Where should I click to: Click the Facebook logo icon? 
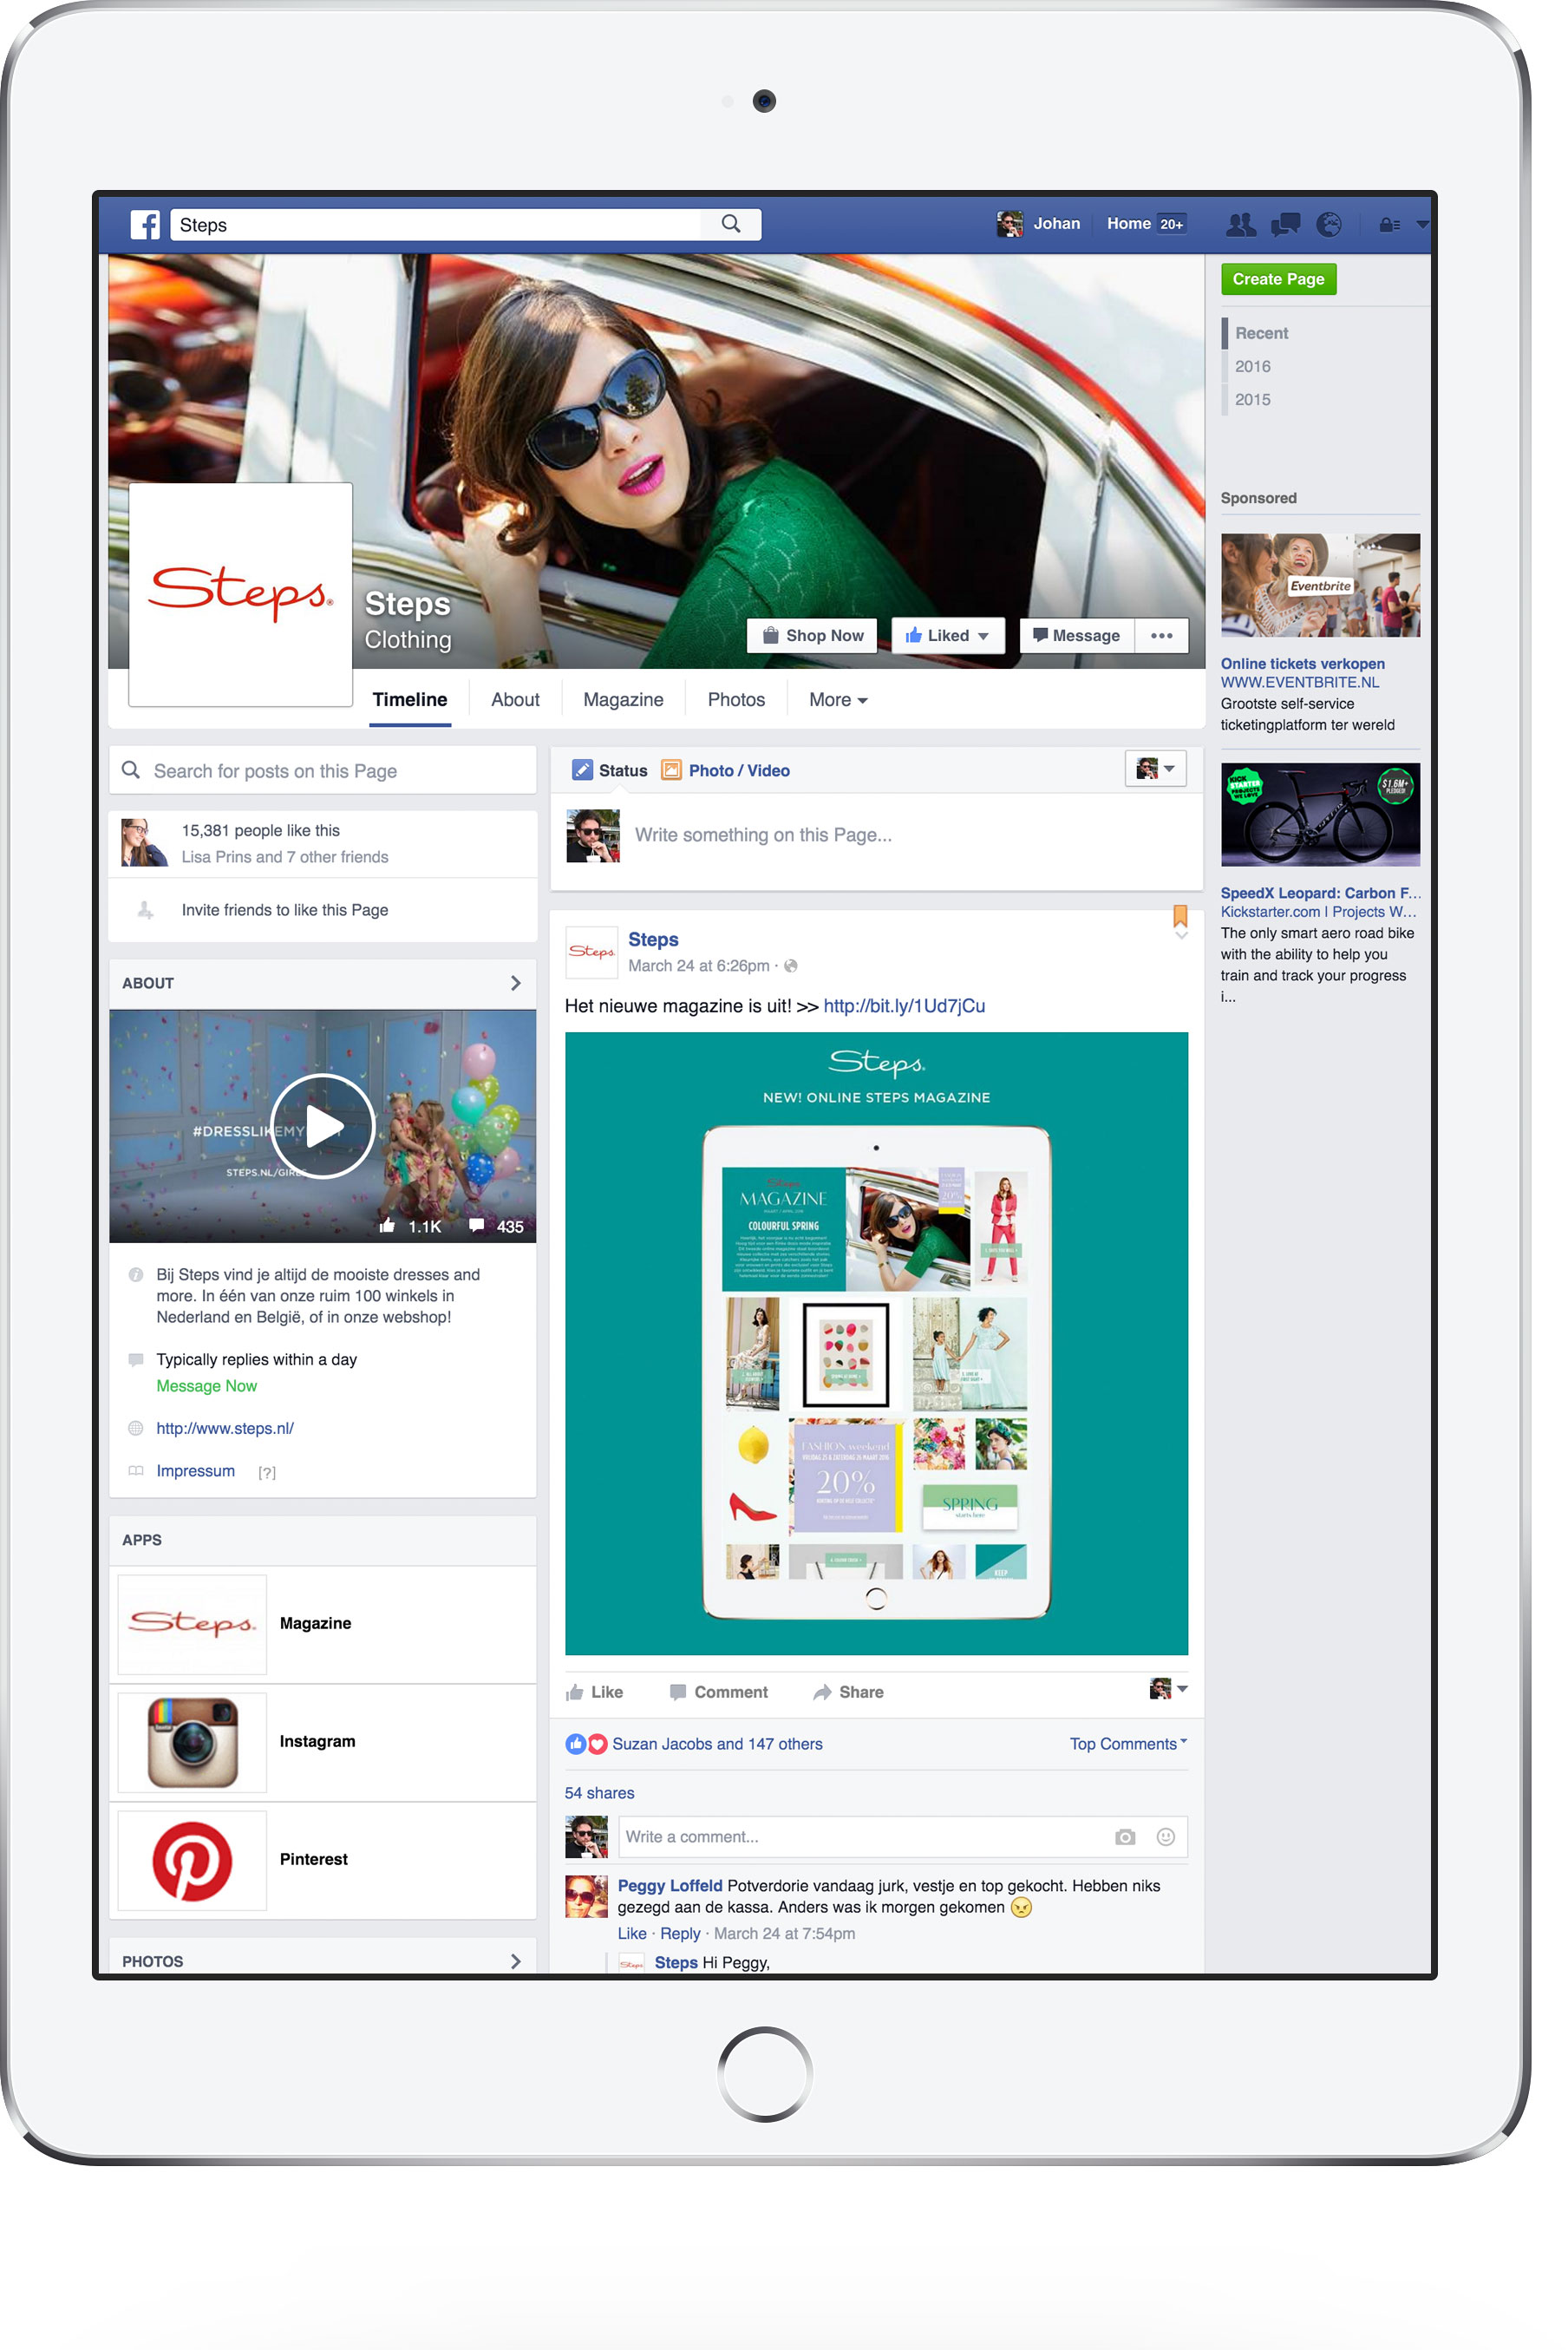pyautogui.click(x=145, y=224)
